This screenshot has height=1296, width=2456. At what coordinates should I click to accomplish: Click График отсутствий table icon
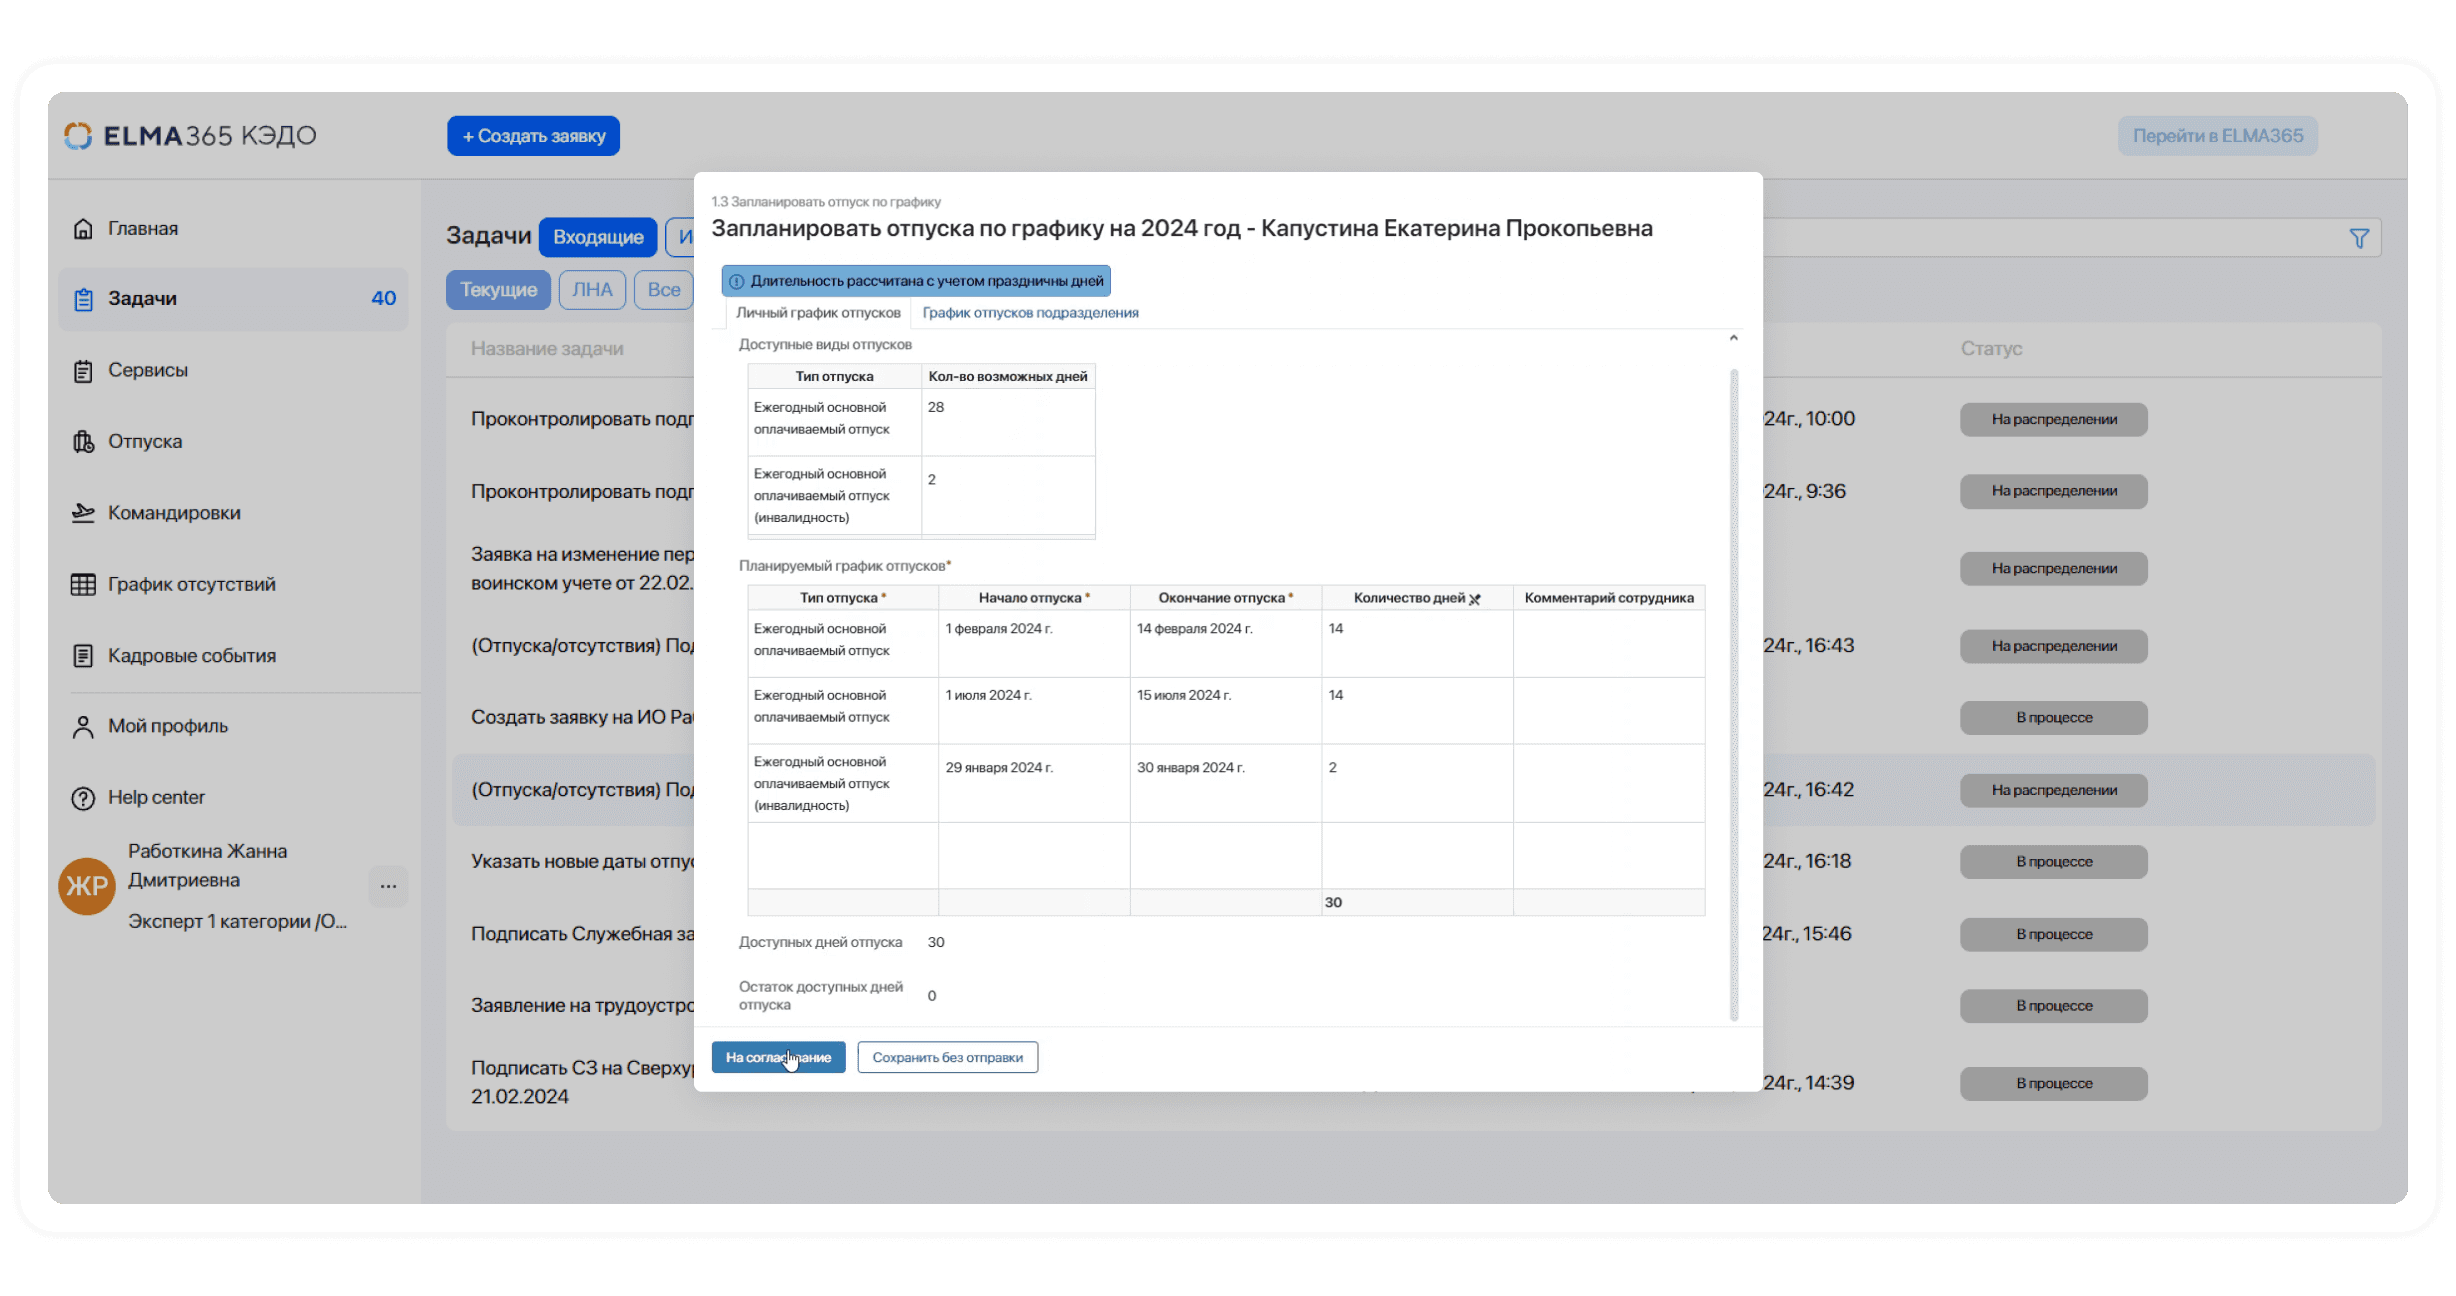(x=84, y=585)
